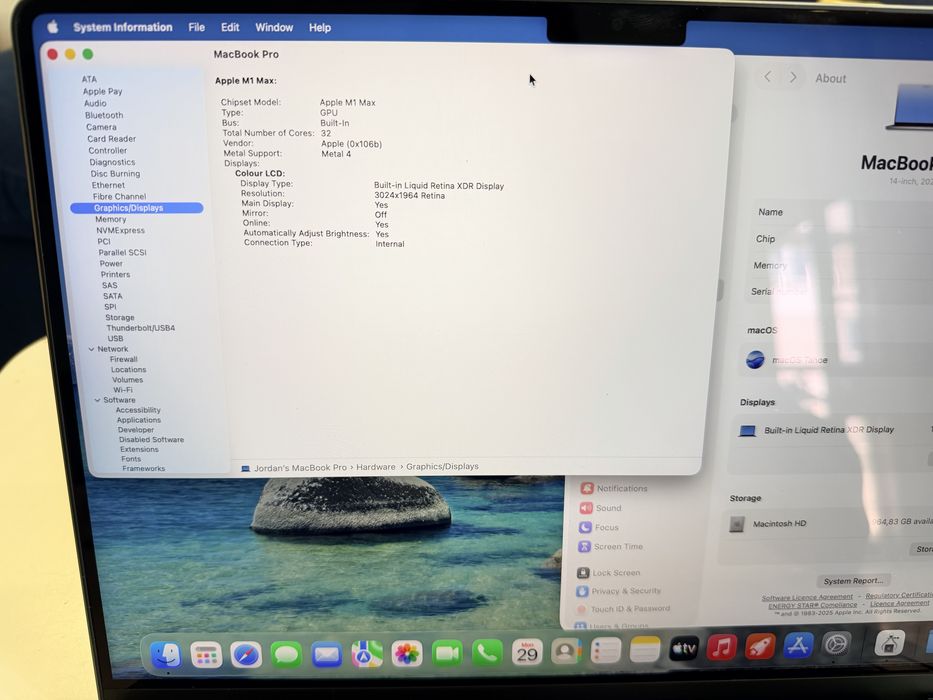The height and width of the screenshot is (700, 933).
Task: Click Hardware in the path bar
Action: click(x=375, y=467)
